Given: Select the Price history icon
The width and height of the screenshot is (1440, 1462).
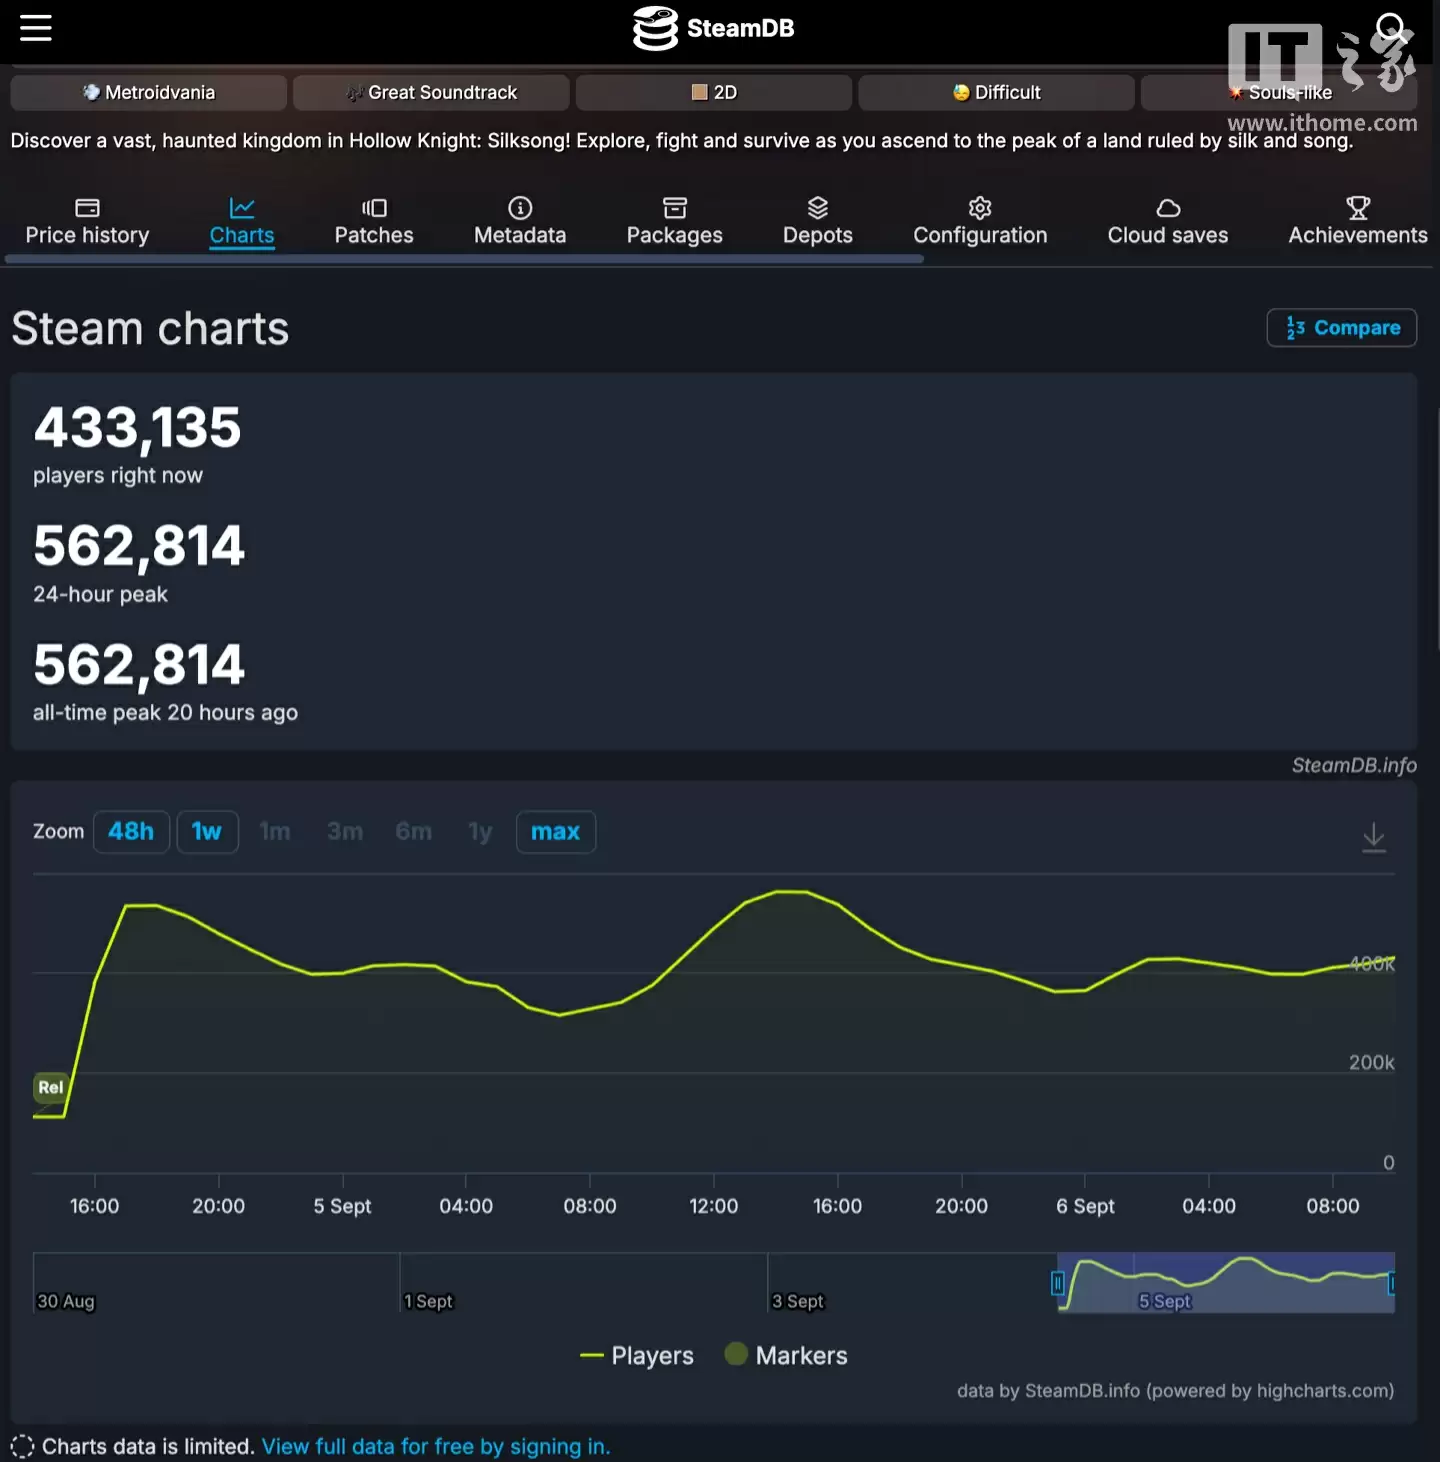Looking at the screenshot, I should pyautogui.click(x=86, y=208).
